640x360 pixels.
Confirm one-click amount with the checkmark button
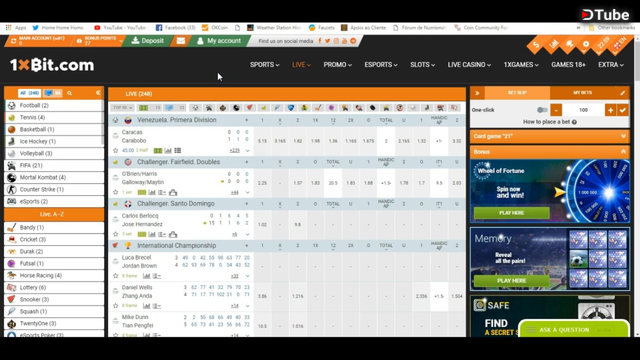tap(622, 110)
